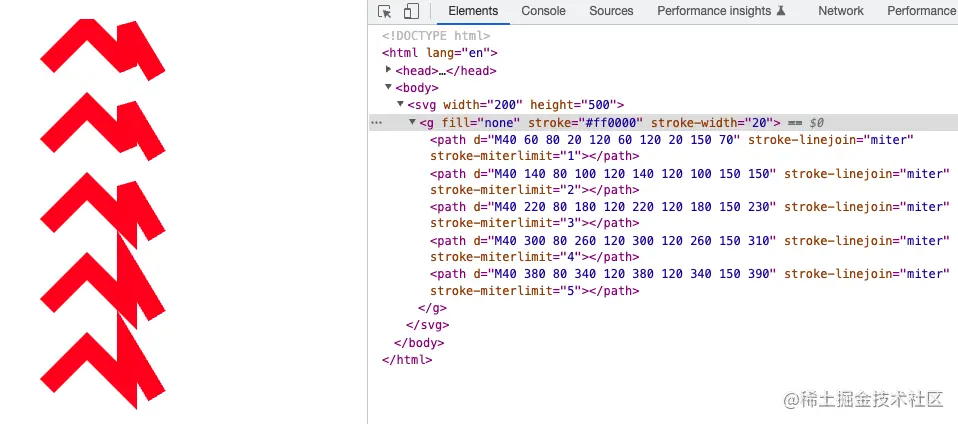Click the stroke-width="20" attribute
This screenshot has height=424, width=958.
[714, 123]
